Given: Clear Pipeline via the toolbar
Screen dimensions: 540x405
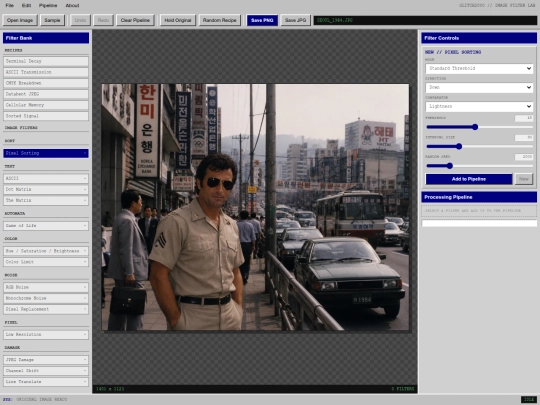Looking at the screenshot, I should coord(135,20).
